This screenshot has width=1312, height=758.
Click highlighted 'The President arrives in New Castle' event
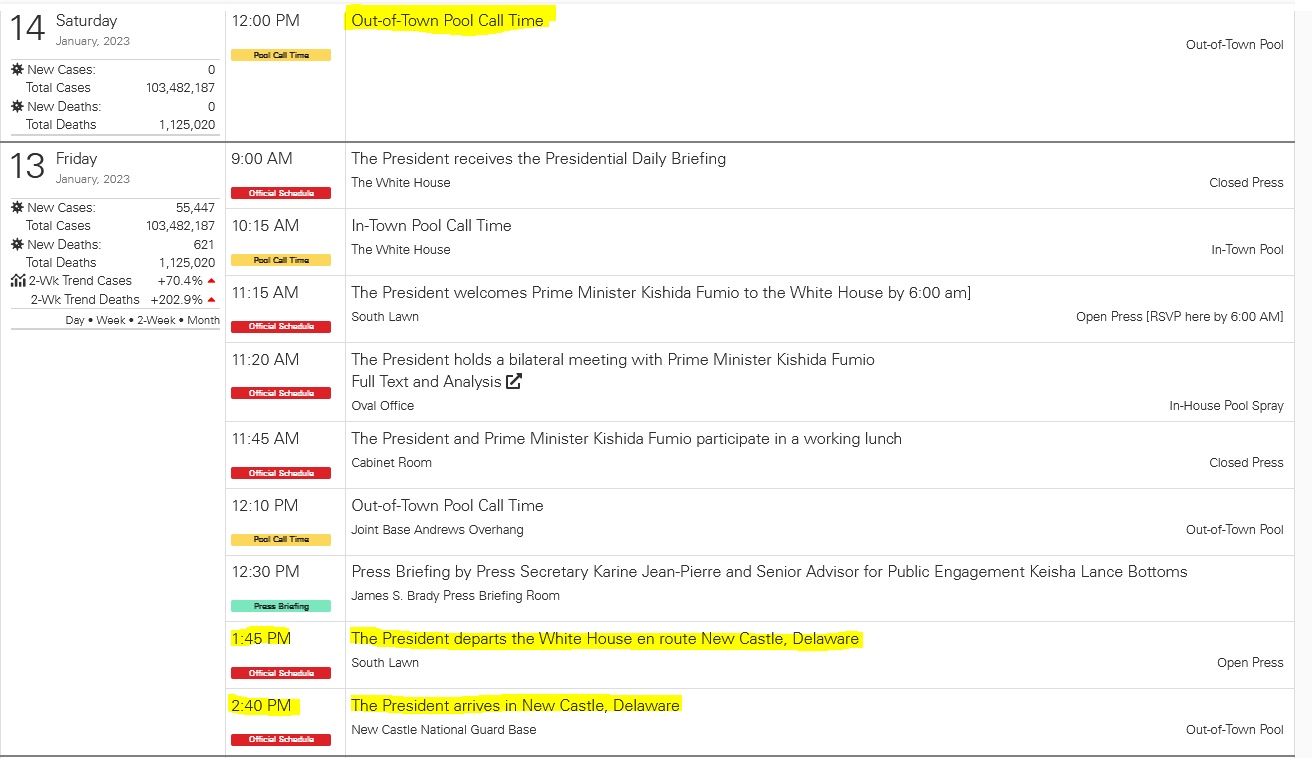coord(515,705)
